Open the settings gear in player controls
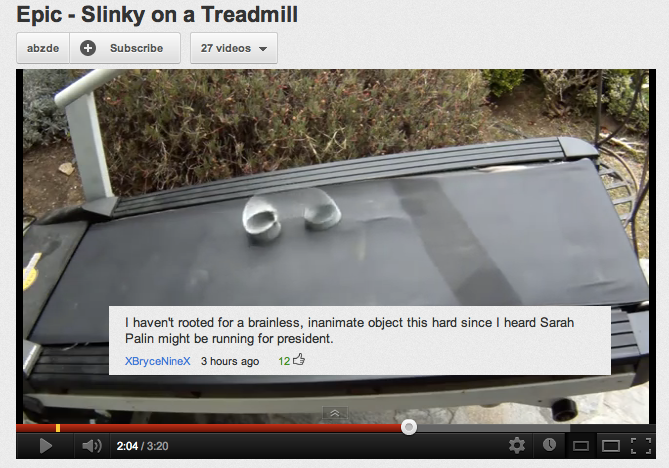 (517, 445)
